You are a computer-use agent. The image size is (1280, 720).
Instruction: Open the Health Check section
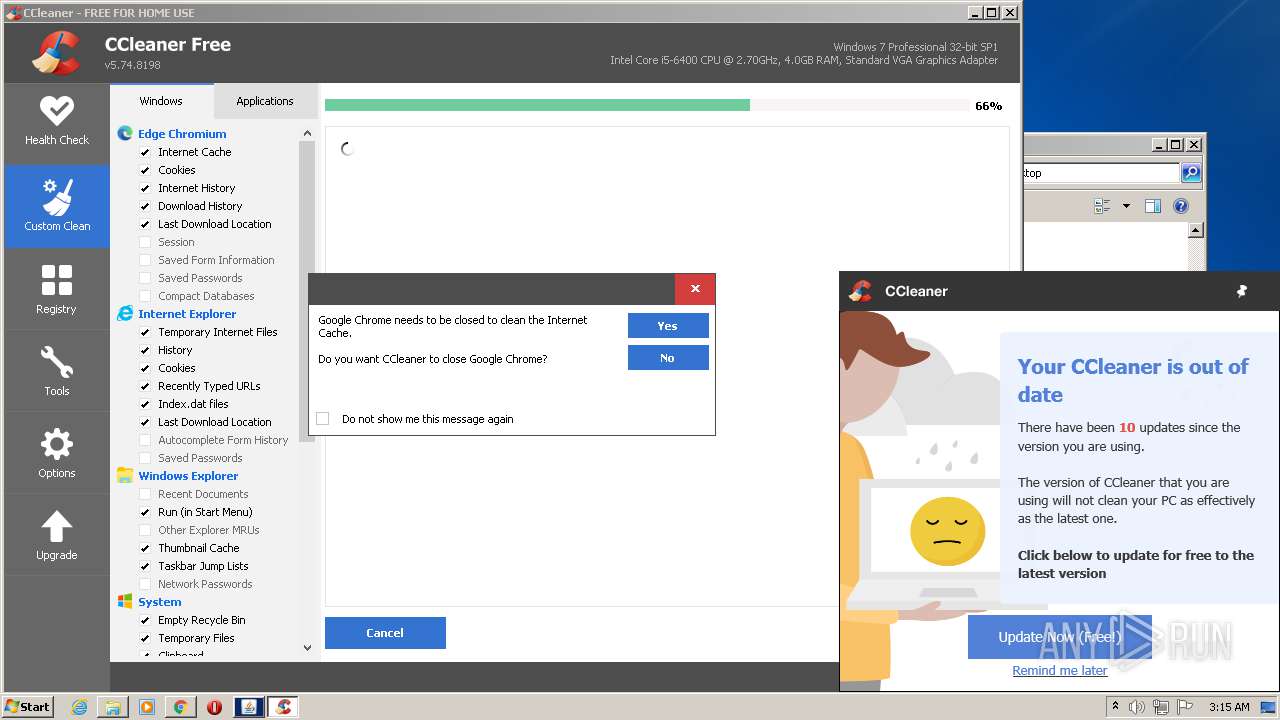coord(57,121)
